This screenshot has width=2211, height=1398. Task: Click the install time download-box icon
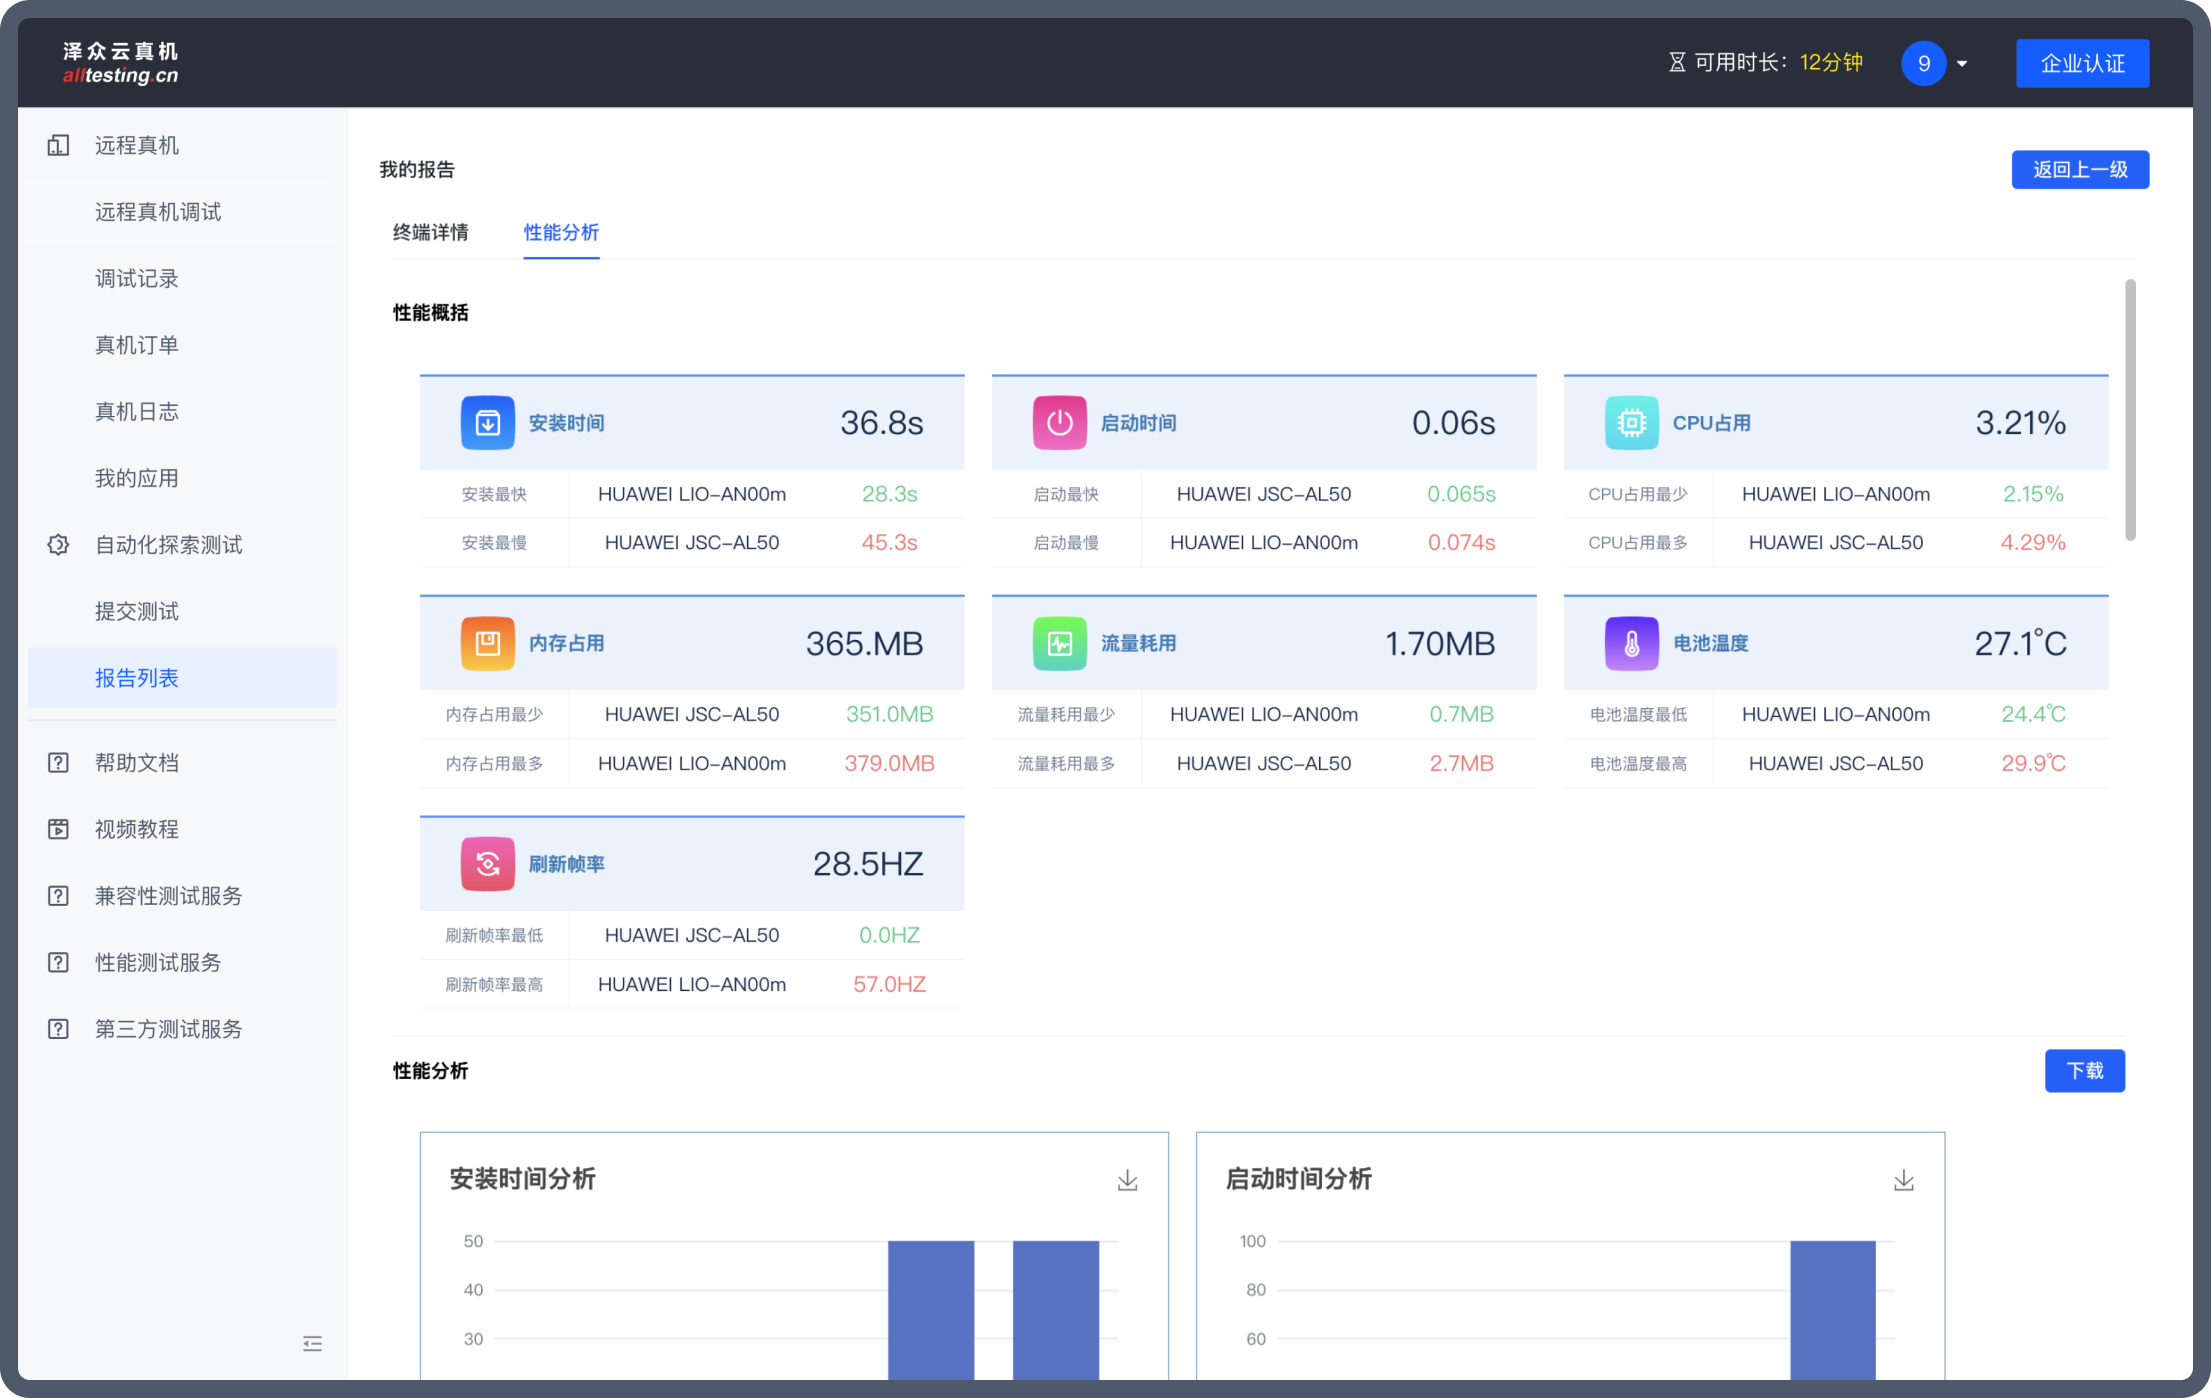coord(487,423)
